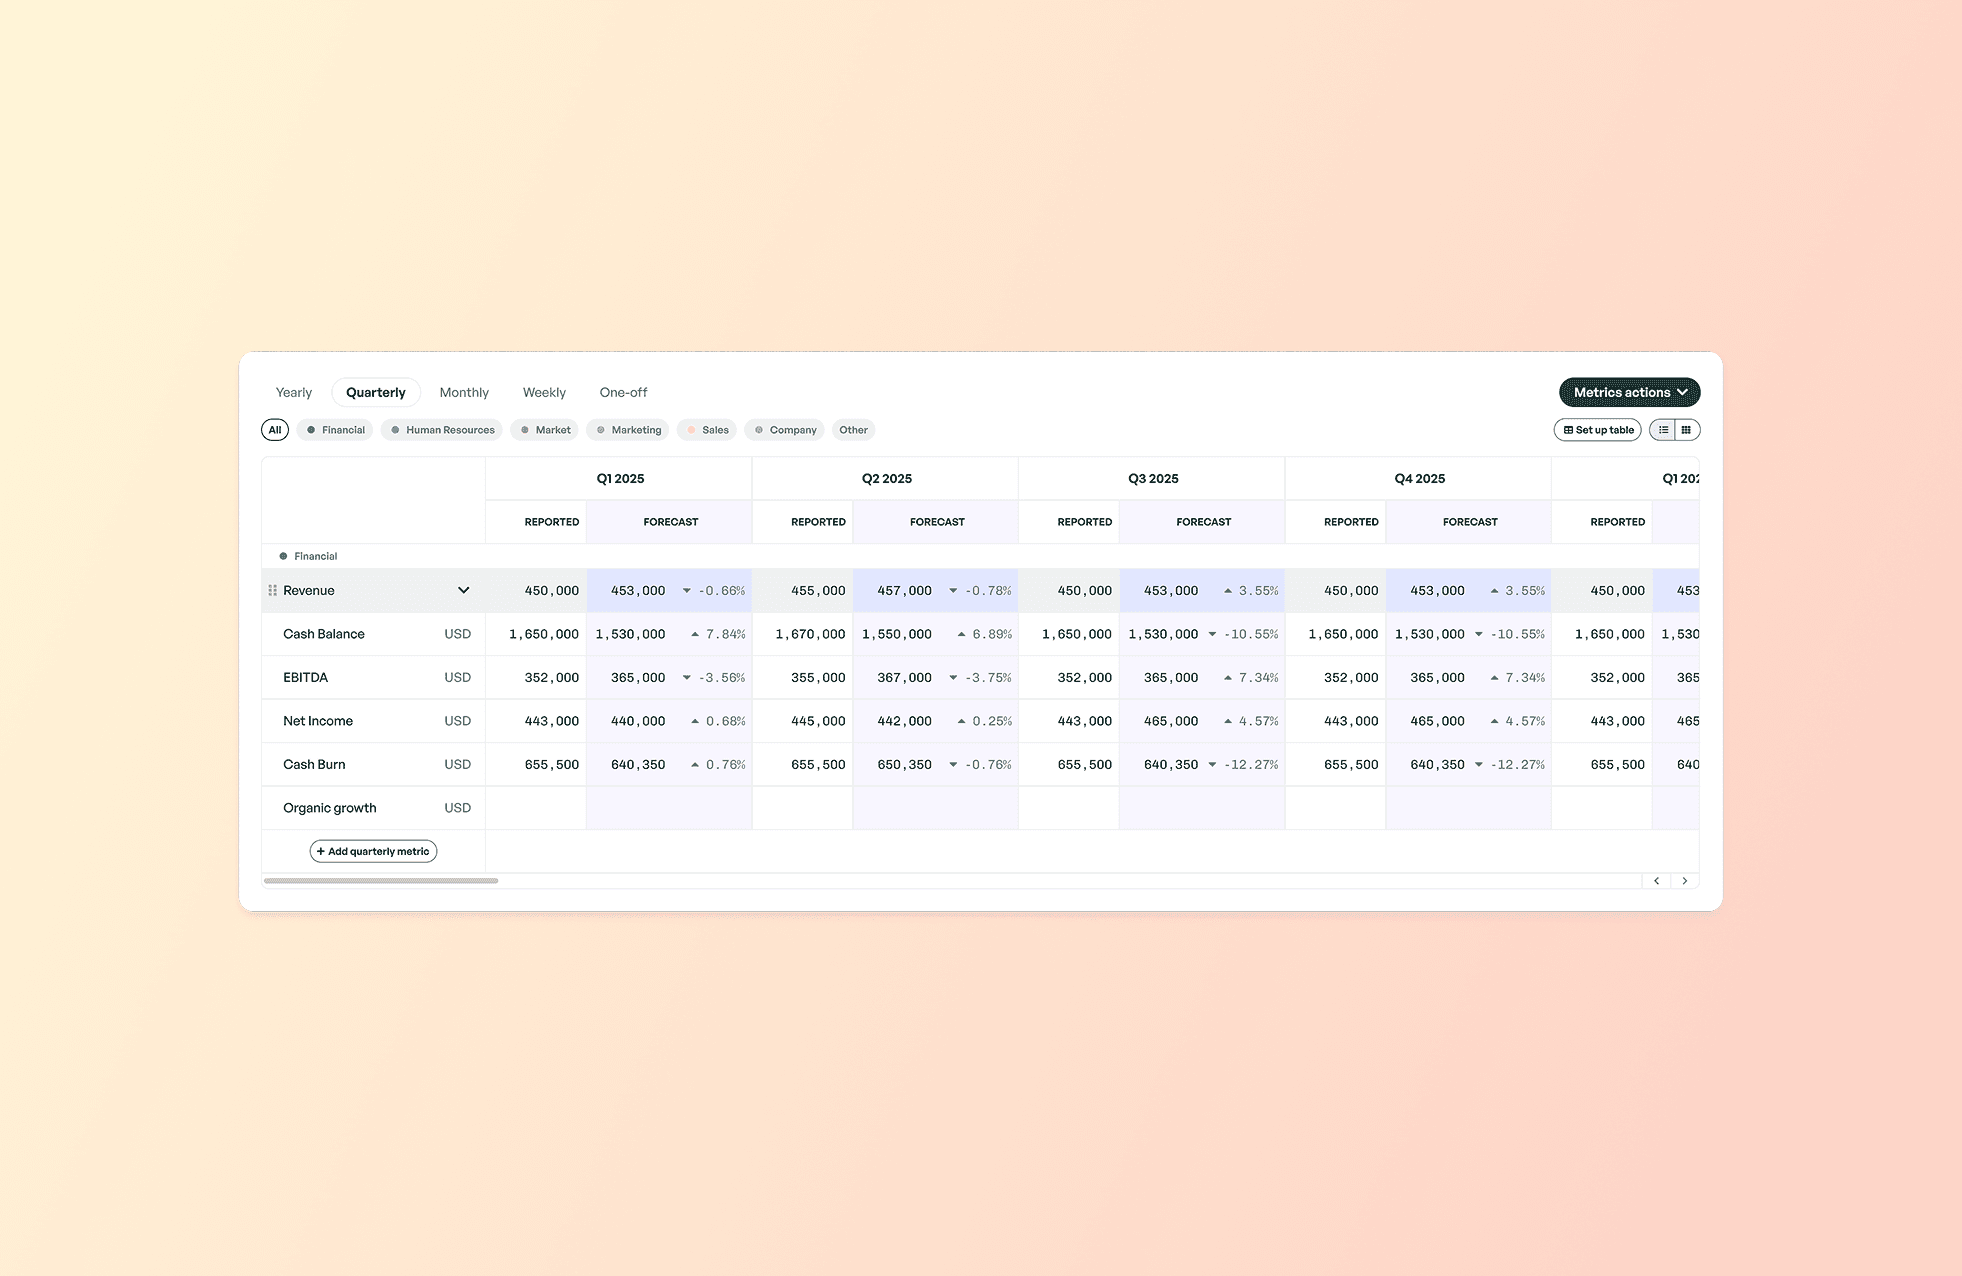Switch to the Yearly tab
The width and height of the screenshot is (1962, 1276).
coord(294,392)
